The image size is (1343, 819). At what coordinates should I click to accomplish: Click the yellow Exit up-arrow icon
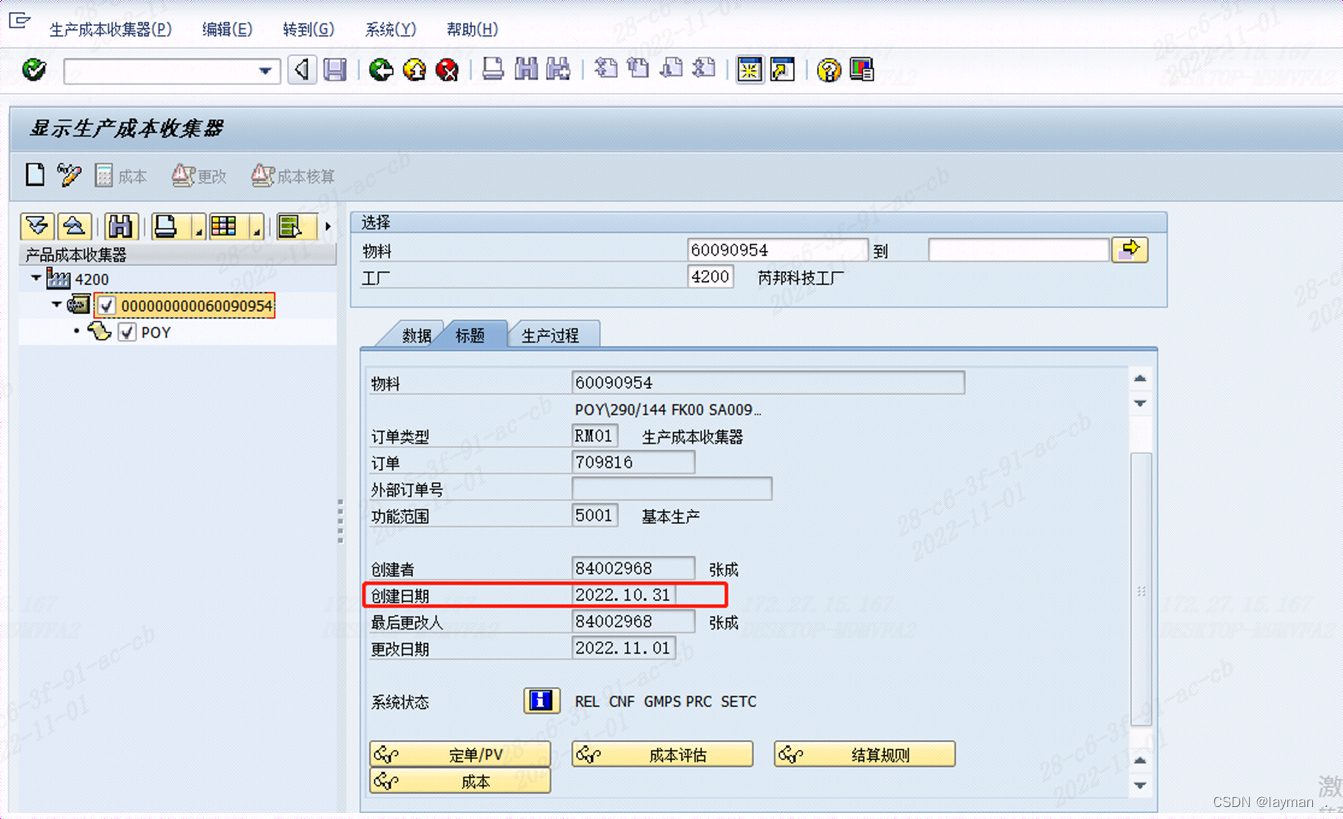(414, 70)
